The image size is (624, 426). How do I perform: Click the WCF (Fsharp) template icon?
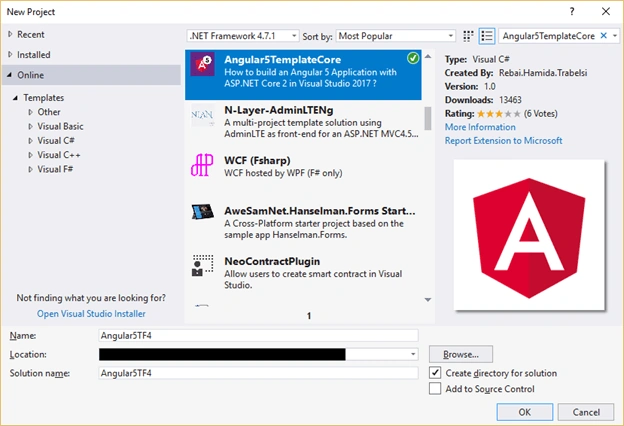202,165
